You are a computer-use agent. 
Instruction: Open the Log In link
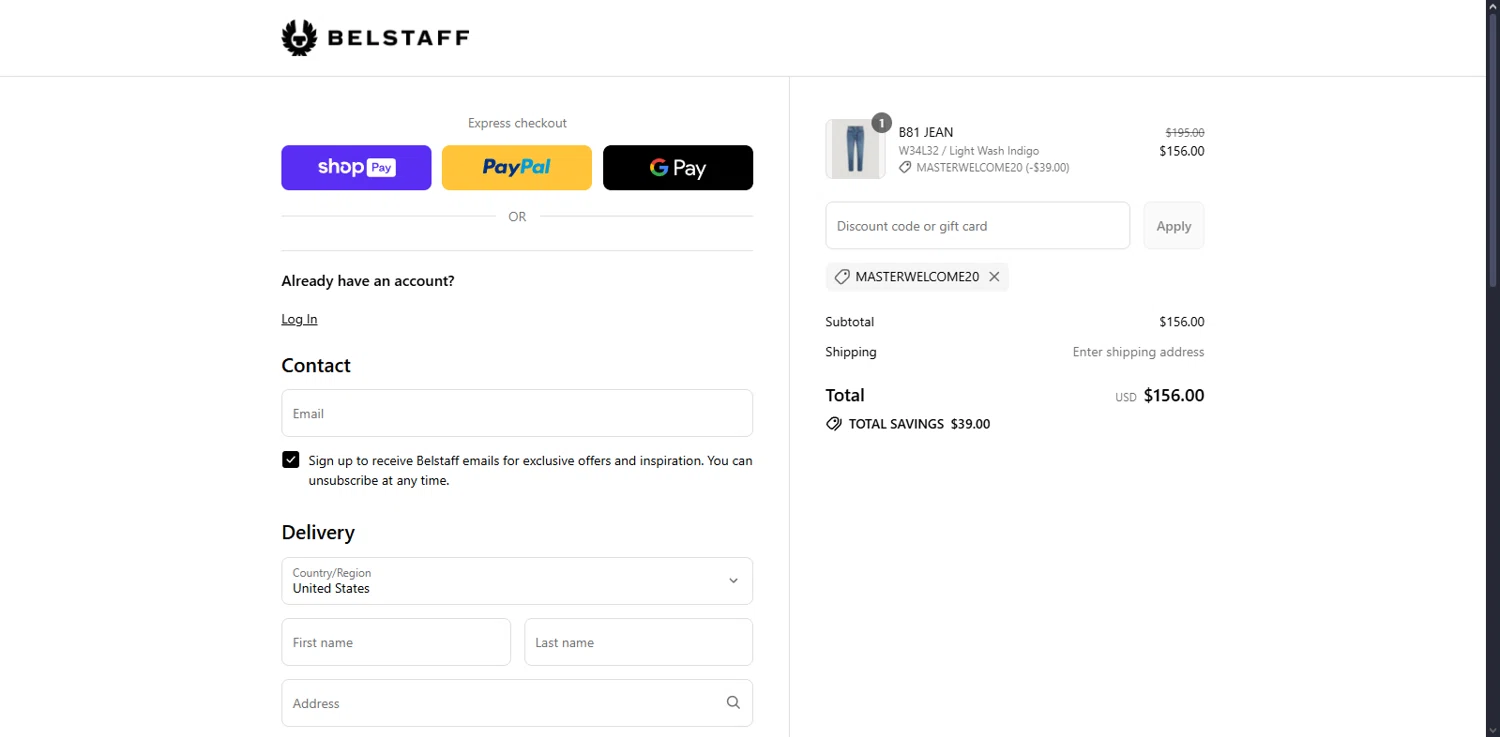pos(299,319)
